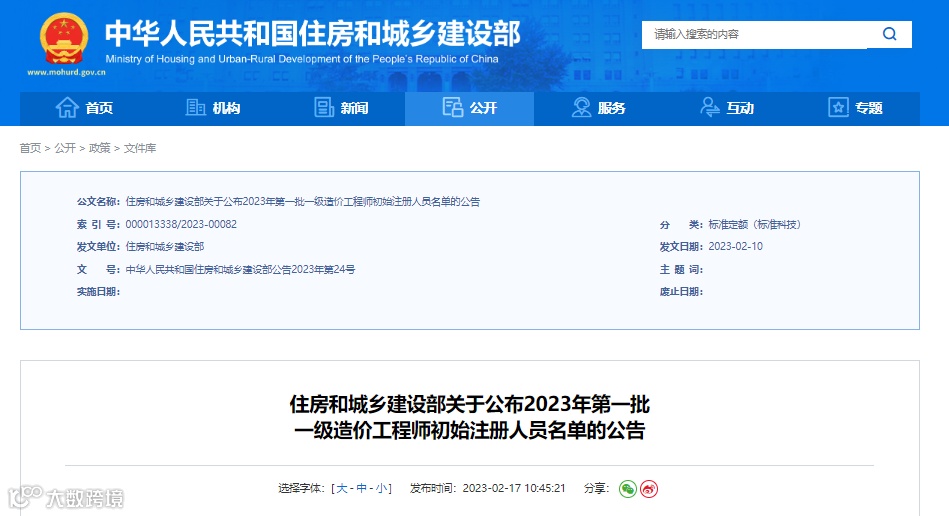Viewport: 949px width, 516px height.
Task: Click the search magnifier icon
Action: pyautogui.click(x=889, y=34)
